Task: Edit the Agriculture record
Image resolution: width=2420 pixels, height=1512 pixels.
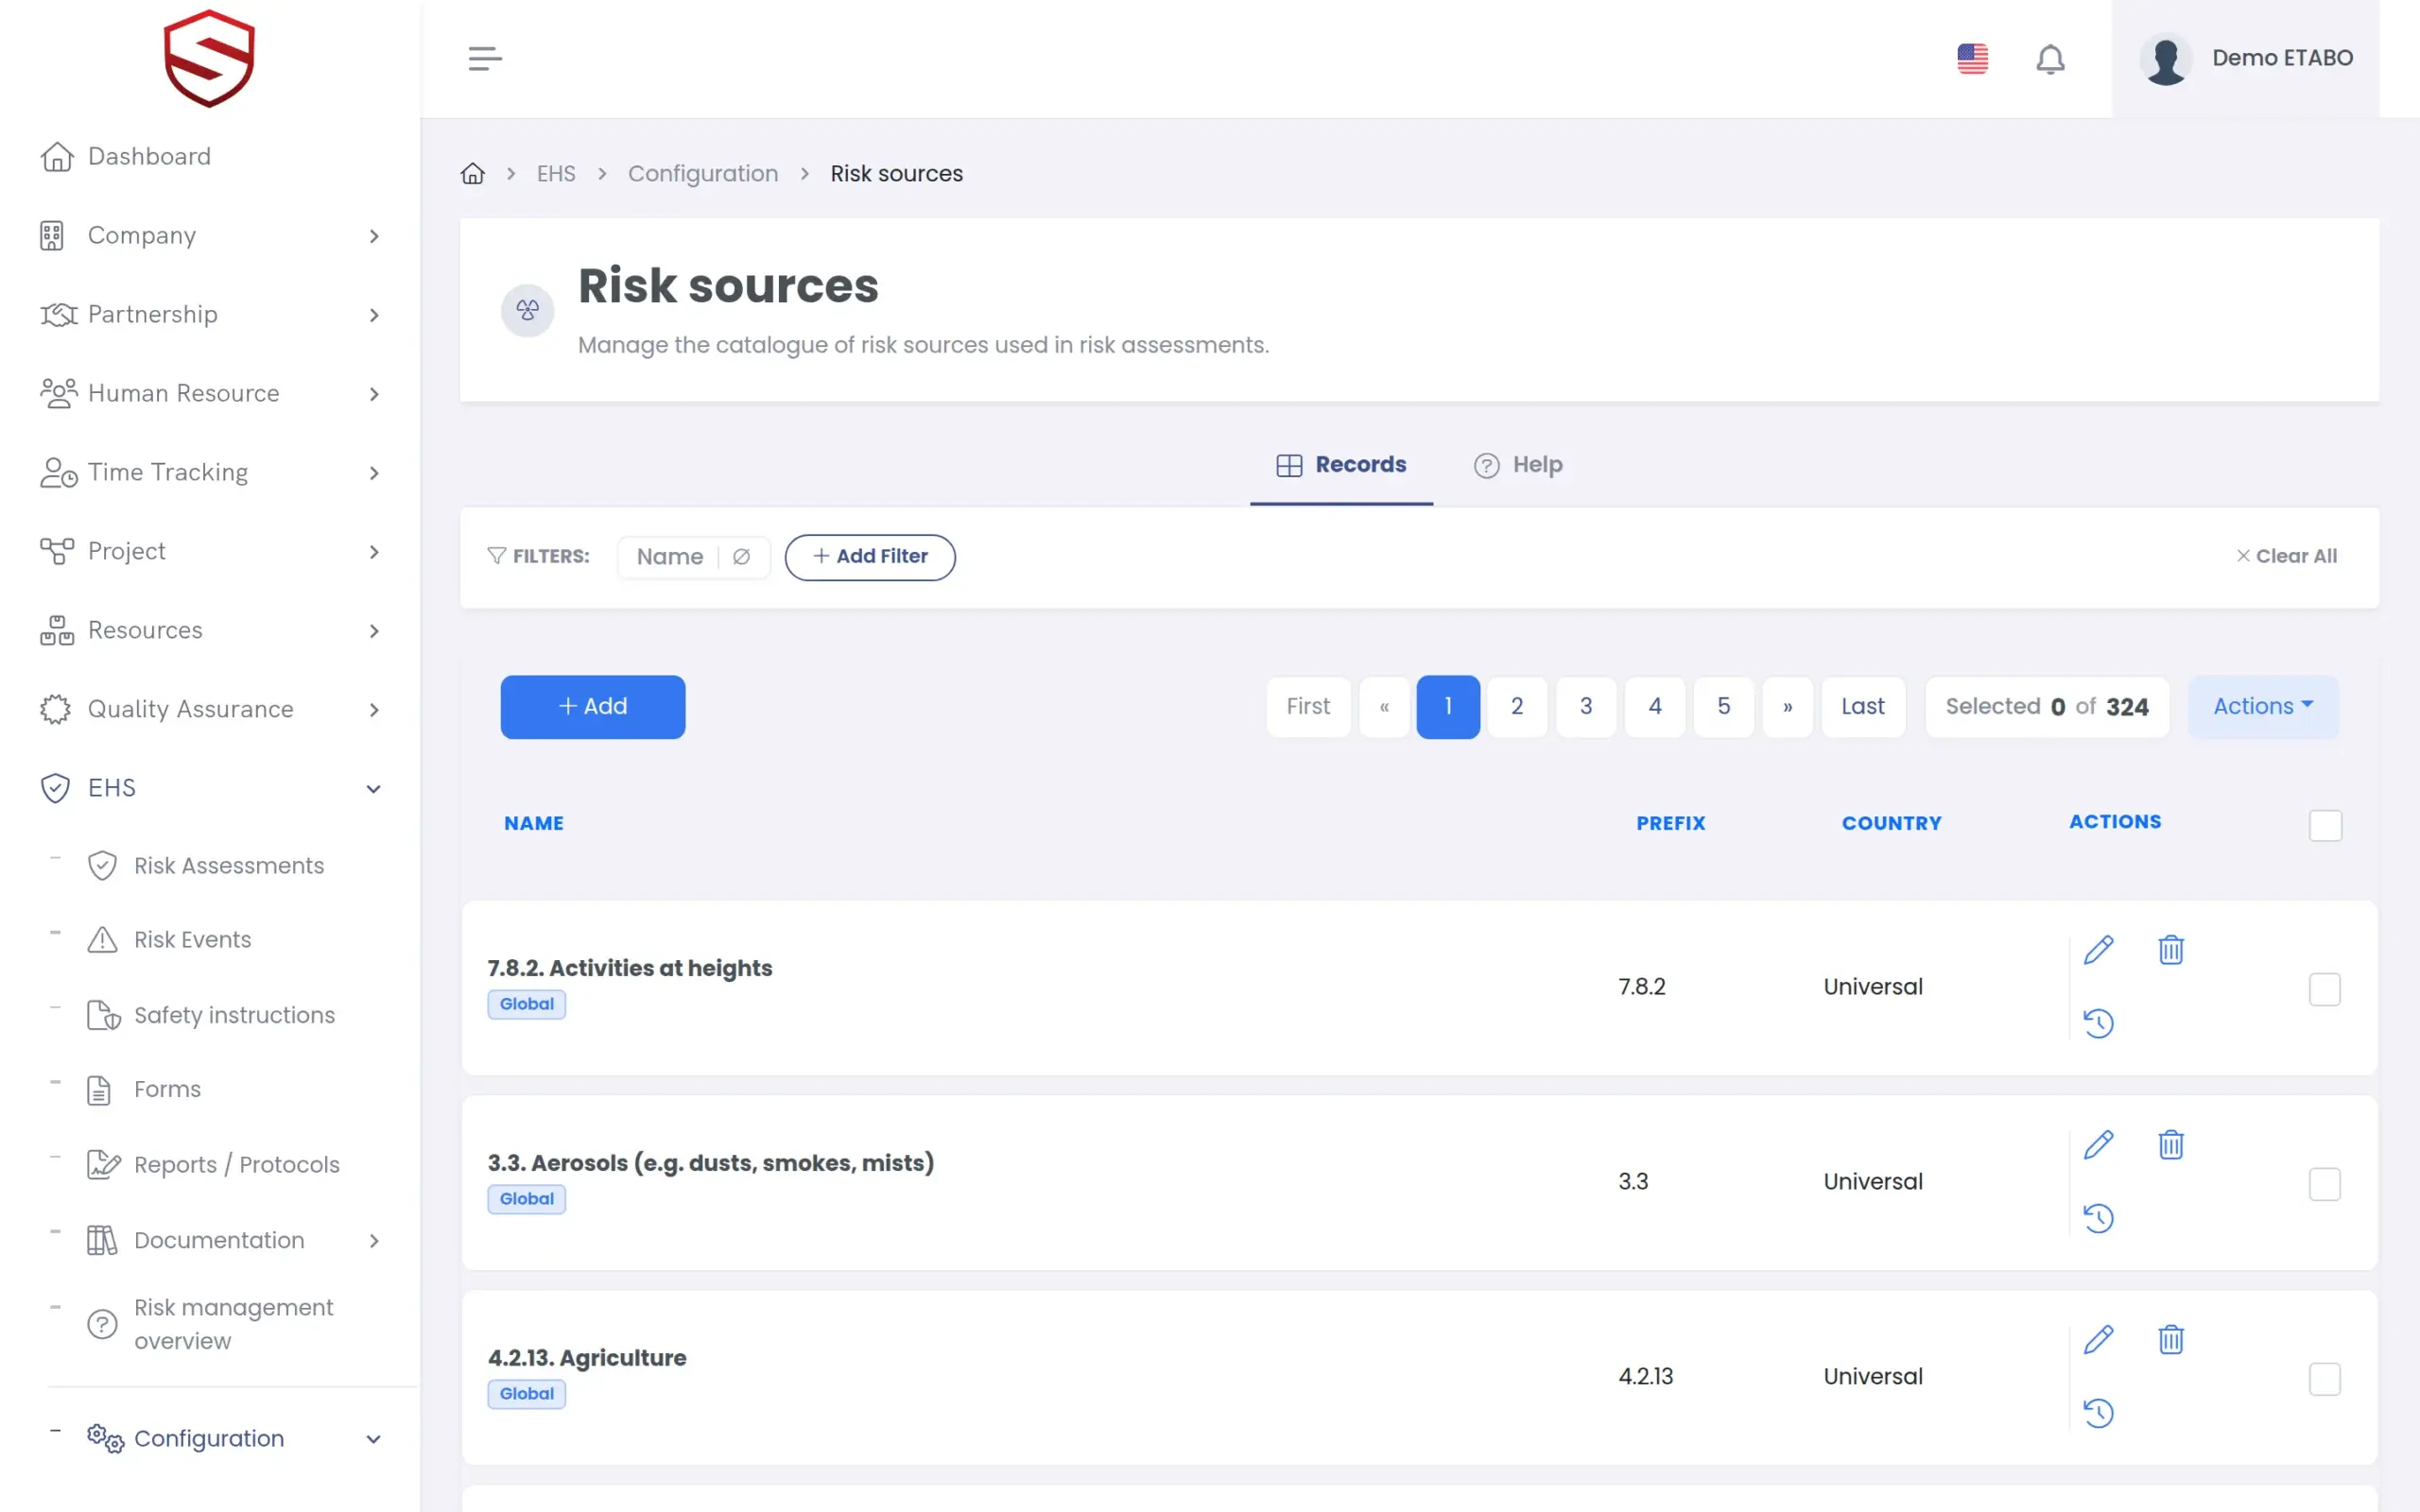Action: [x=2098, y=1339]
